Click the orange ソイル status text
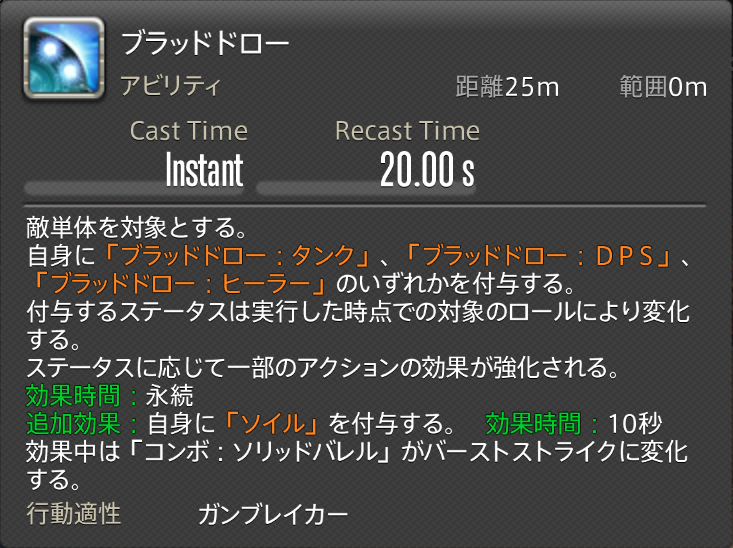 (272, 424)
